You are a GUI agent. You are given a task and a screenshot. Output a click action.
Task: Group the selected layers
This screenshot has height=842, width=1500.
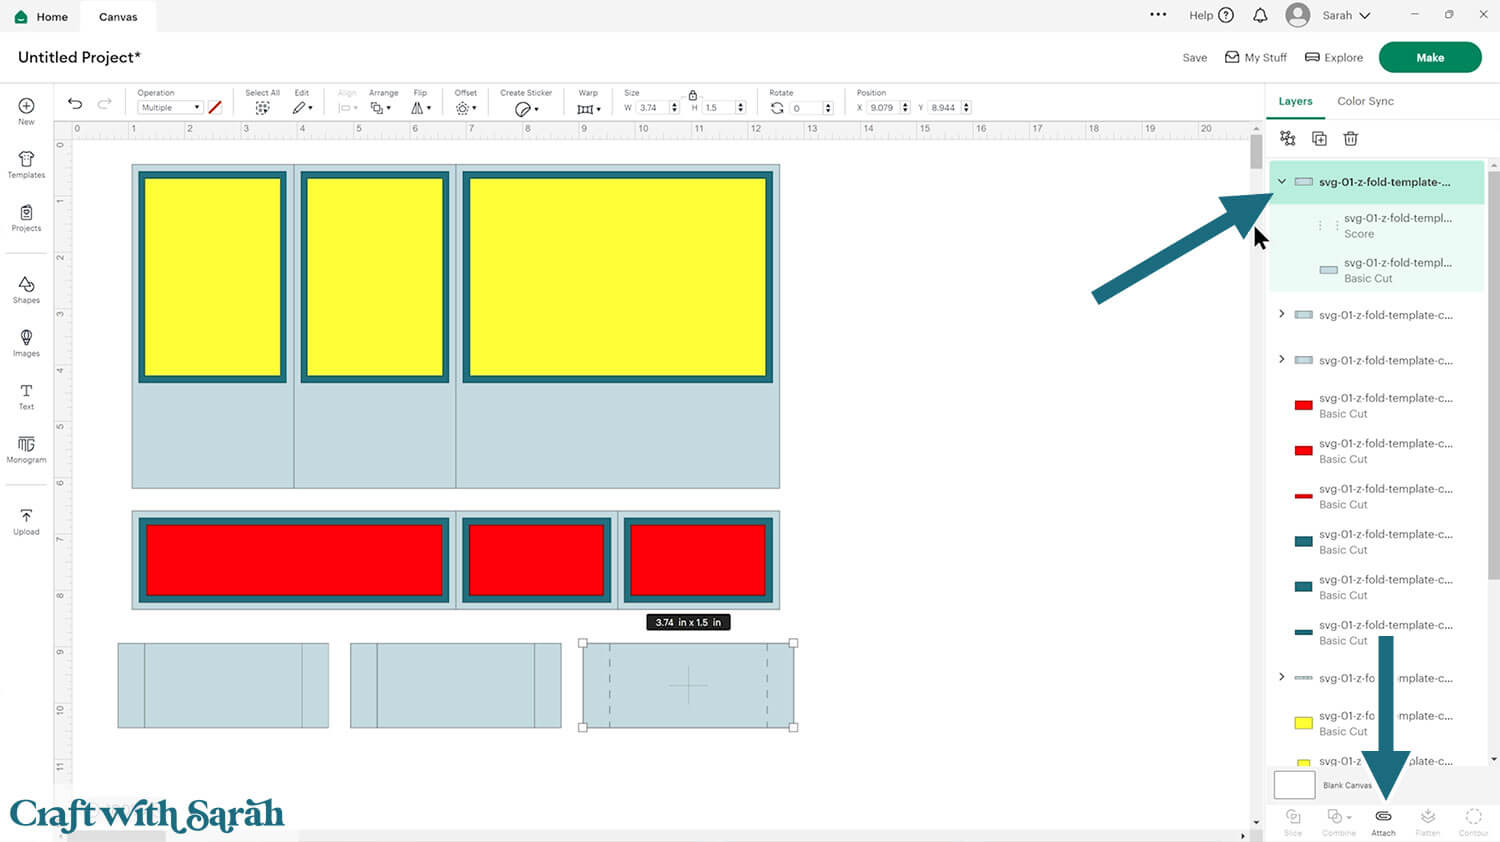pyautogui.click(x=1288, y=139)
